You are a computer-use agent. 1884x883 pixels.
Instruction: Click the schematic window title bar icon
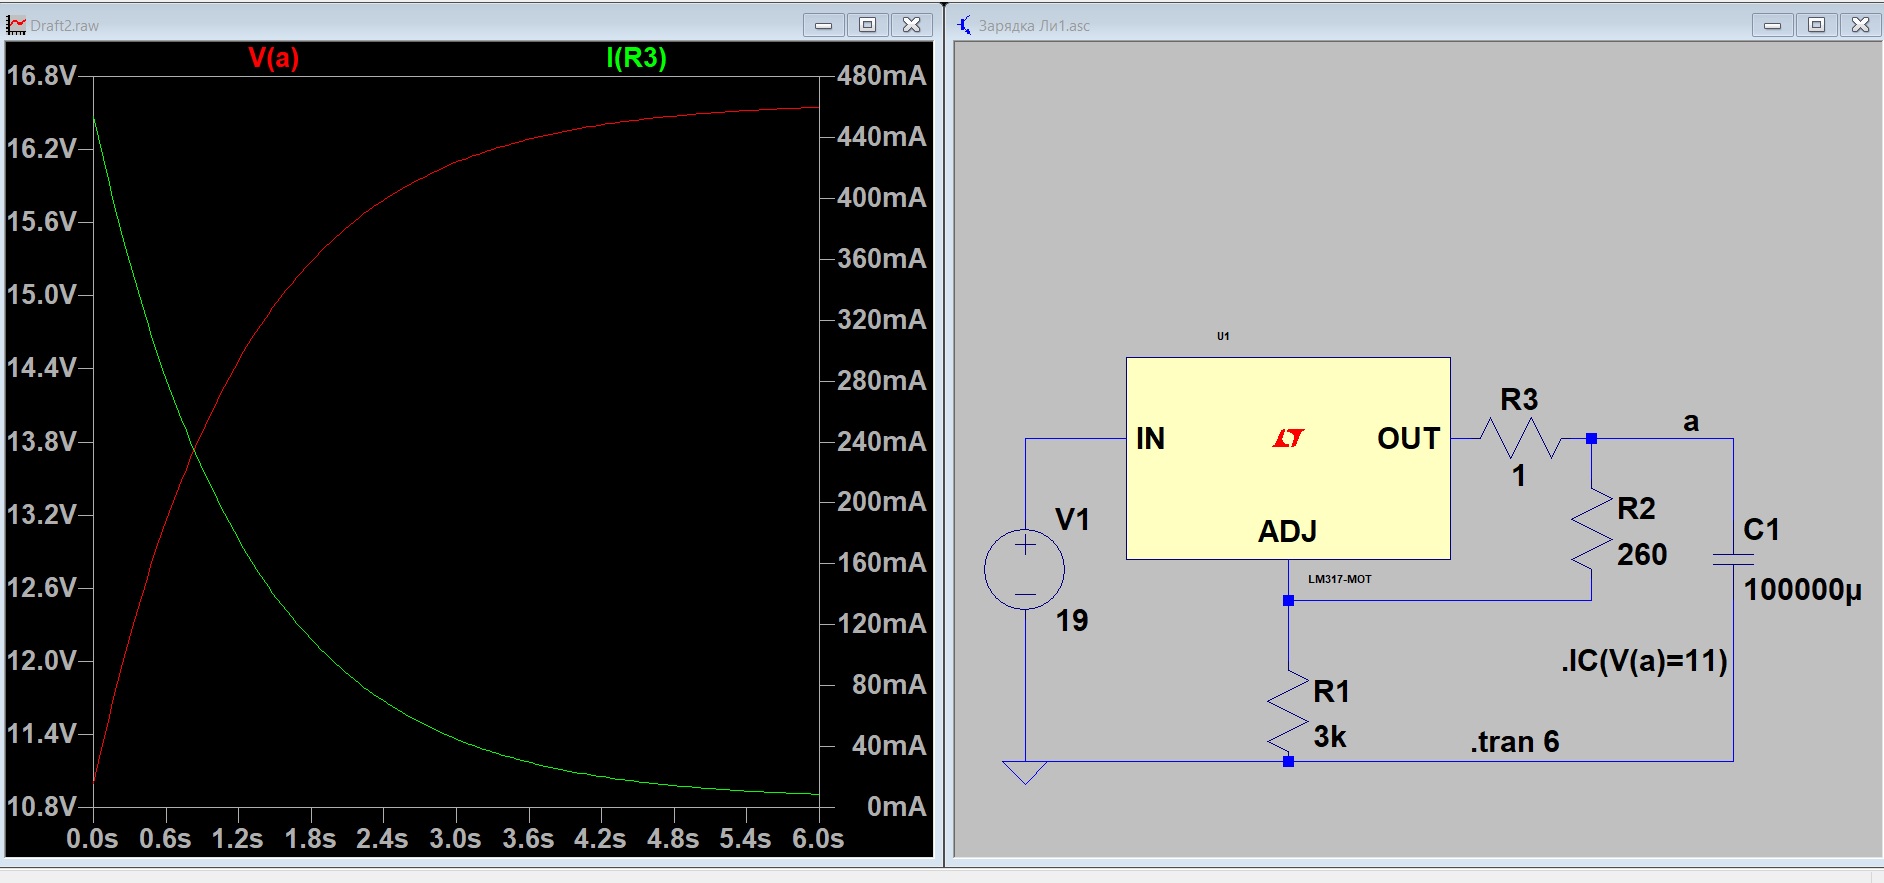pos(964,25)
